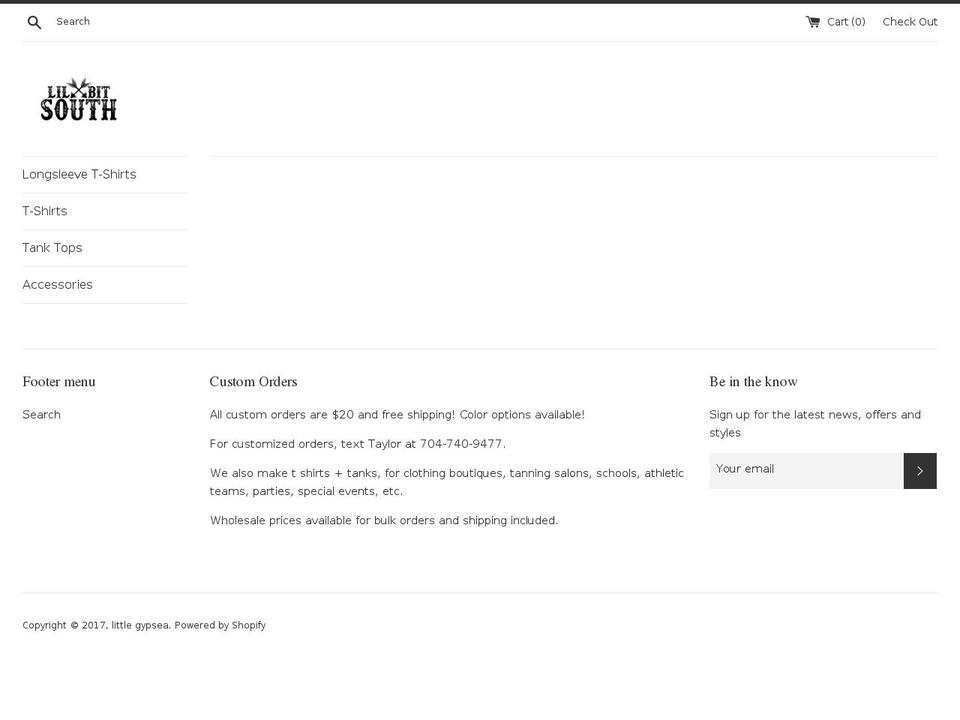Visit Shopify via the footer link
The width and height of the screenshot is (960, 720).
pos(248,624)
